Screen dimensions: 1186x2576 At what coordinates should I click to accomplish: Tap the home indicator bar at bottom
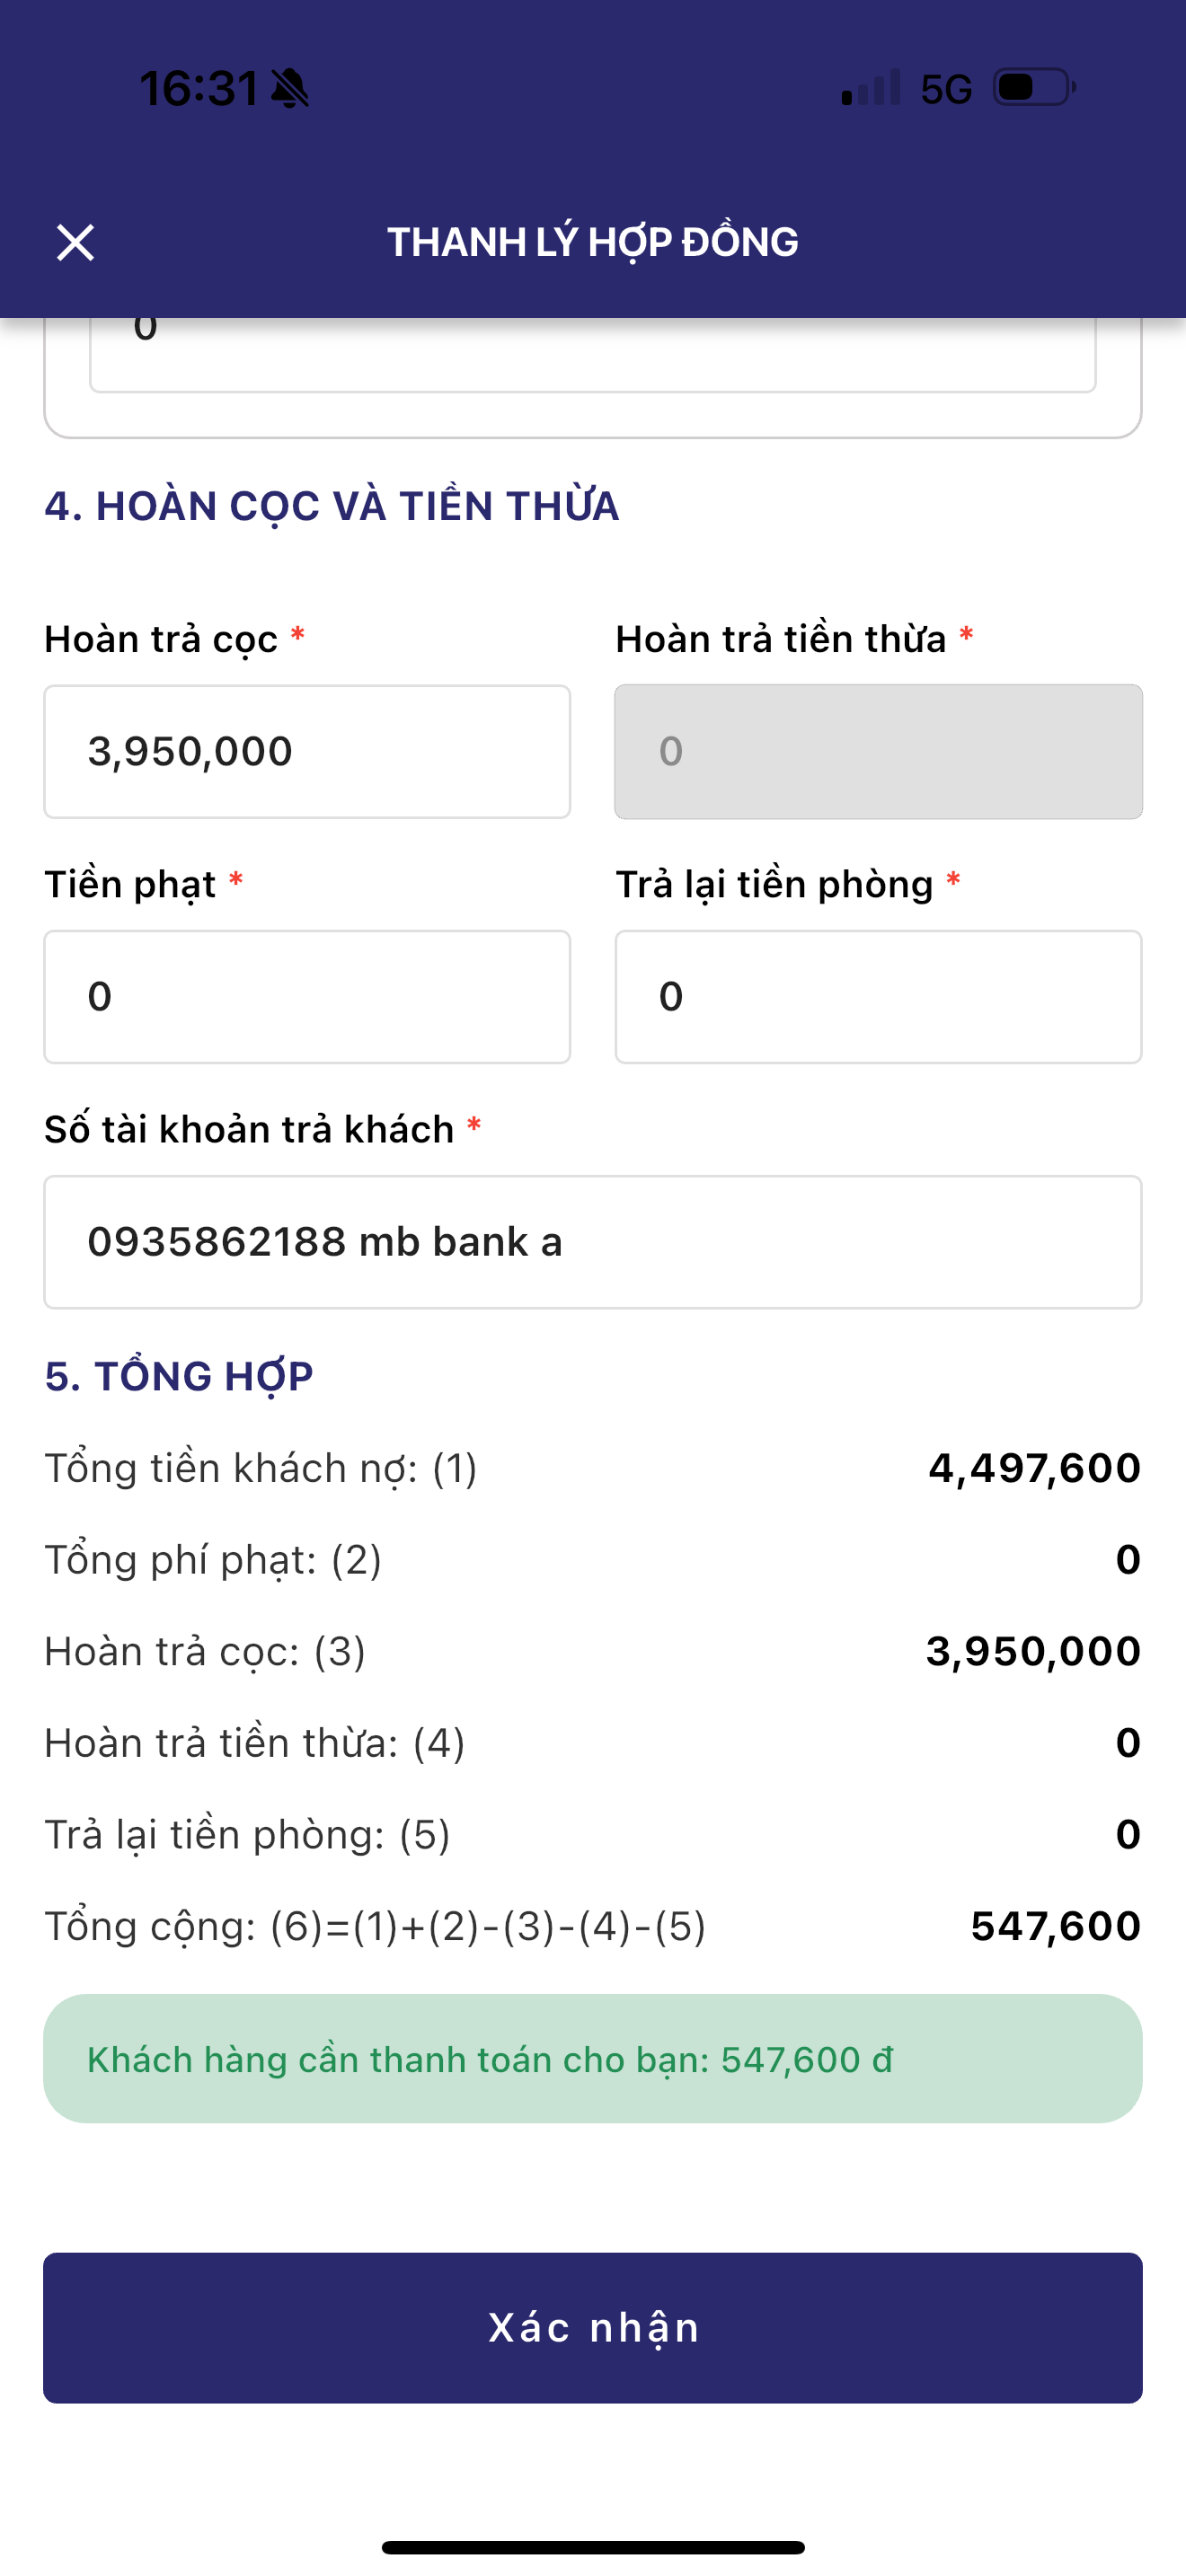(593, 2547)
